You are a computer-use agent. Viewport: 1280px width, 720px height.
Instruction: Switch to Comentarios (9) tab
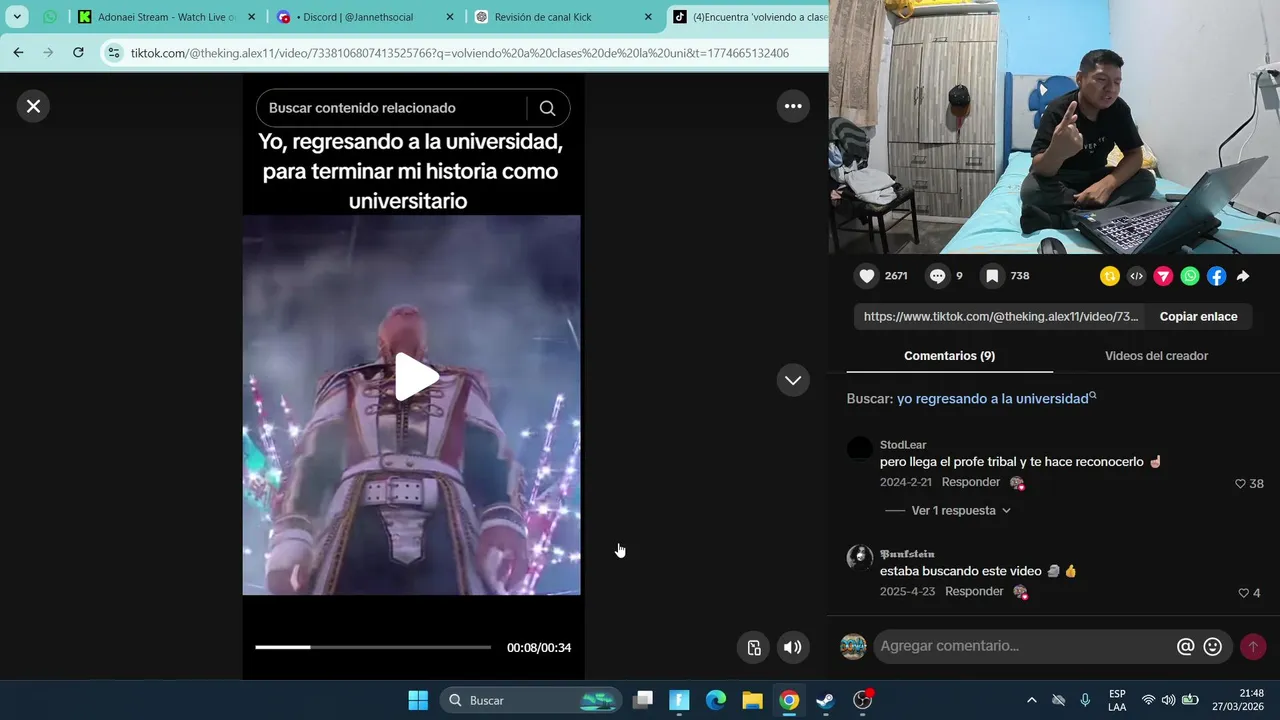pos(949,356)
